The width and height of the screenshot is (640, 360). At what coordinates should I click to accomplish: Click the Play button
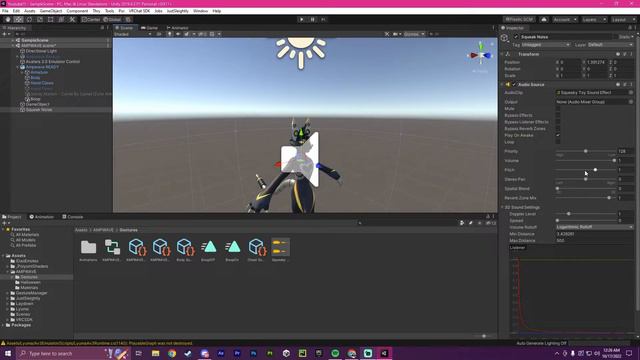point(302,19)
